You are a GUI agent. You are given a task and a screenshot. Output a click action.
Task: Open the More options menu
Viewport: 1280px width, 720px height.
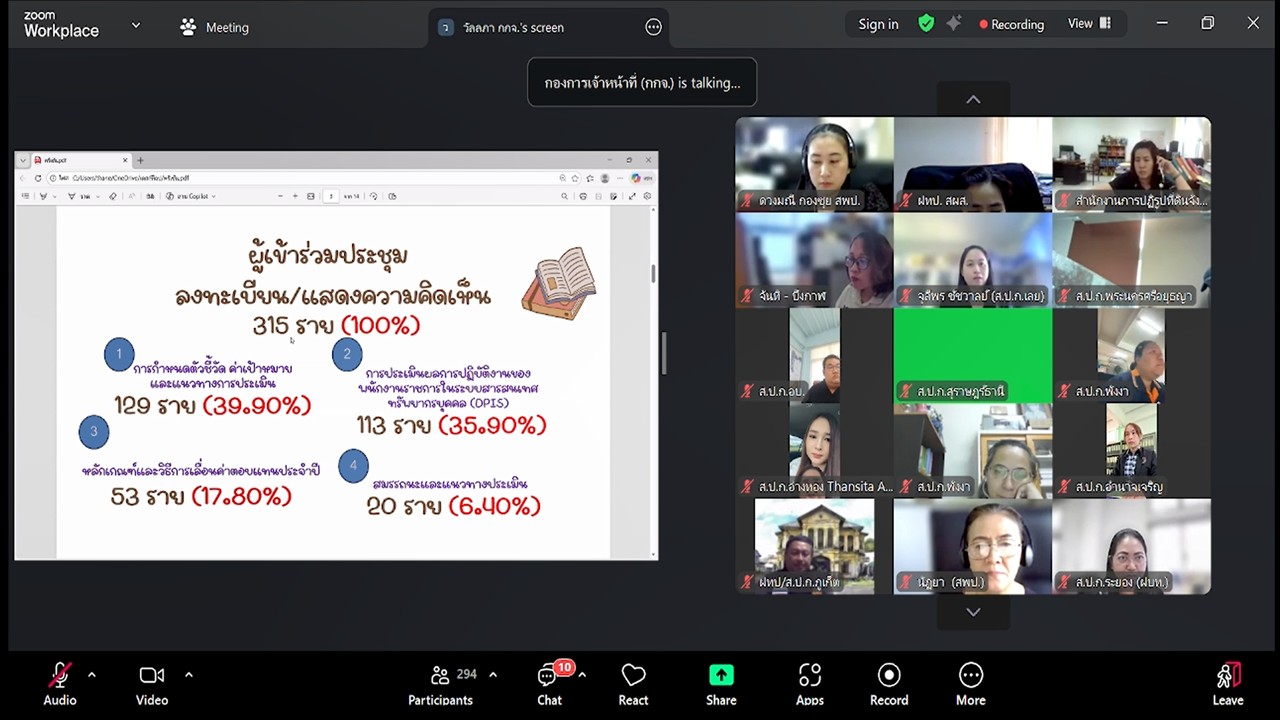pyautogui.click(x=970, y=685)
